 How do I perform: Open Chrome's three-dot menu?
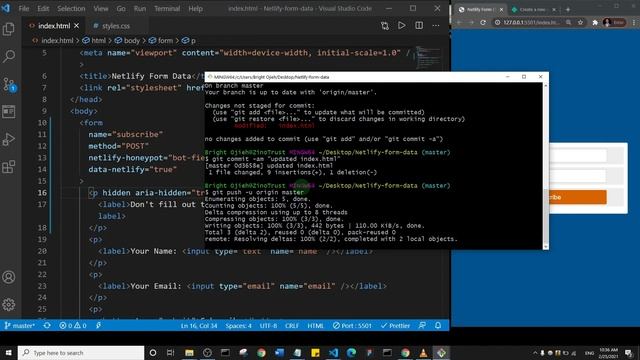pos(634,22)
